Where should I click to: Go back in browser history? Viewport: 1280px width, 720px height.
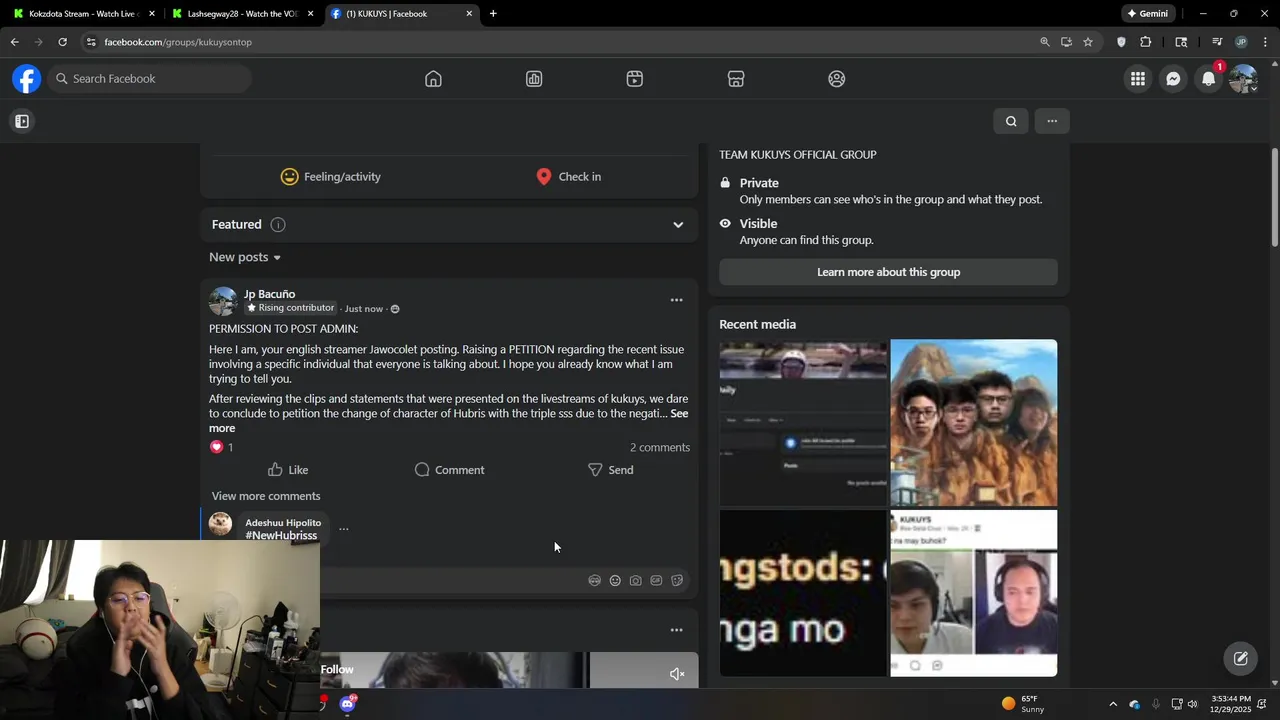[14, 42]
